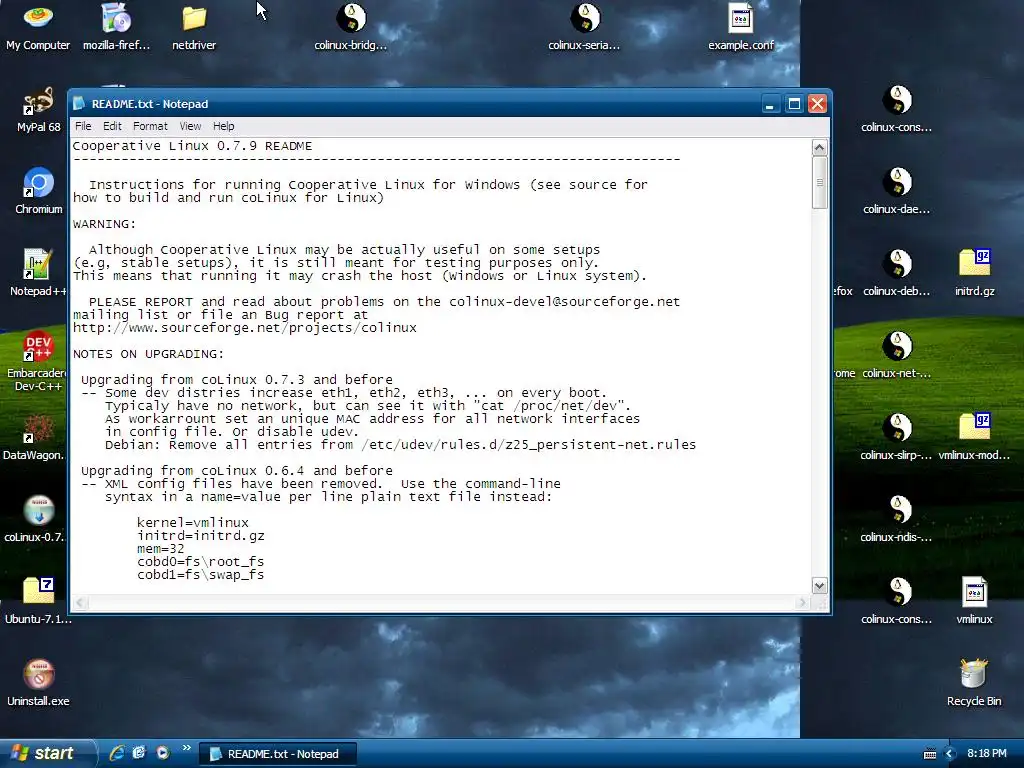Image resolution: width=1024 pixels, height=768 pixels.
Task: Click the 'WARNING:' line in the text
Action: [104, 224]
